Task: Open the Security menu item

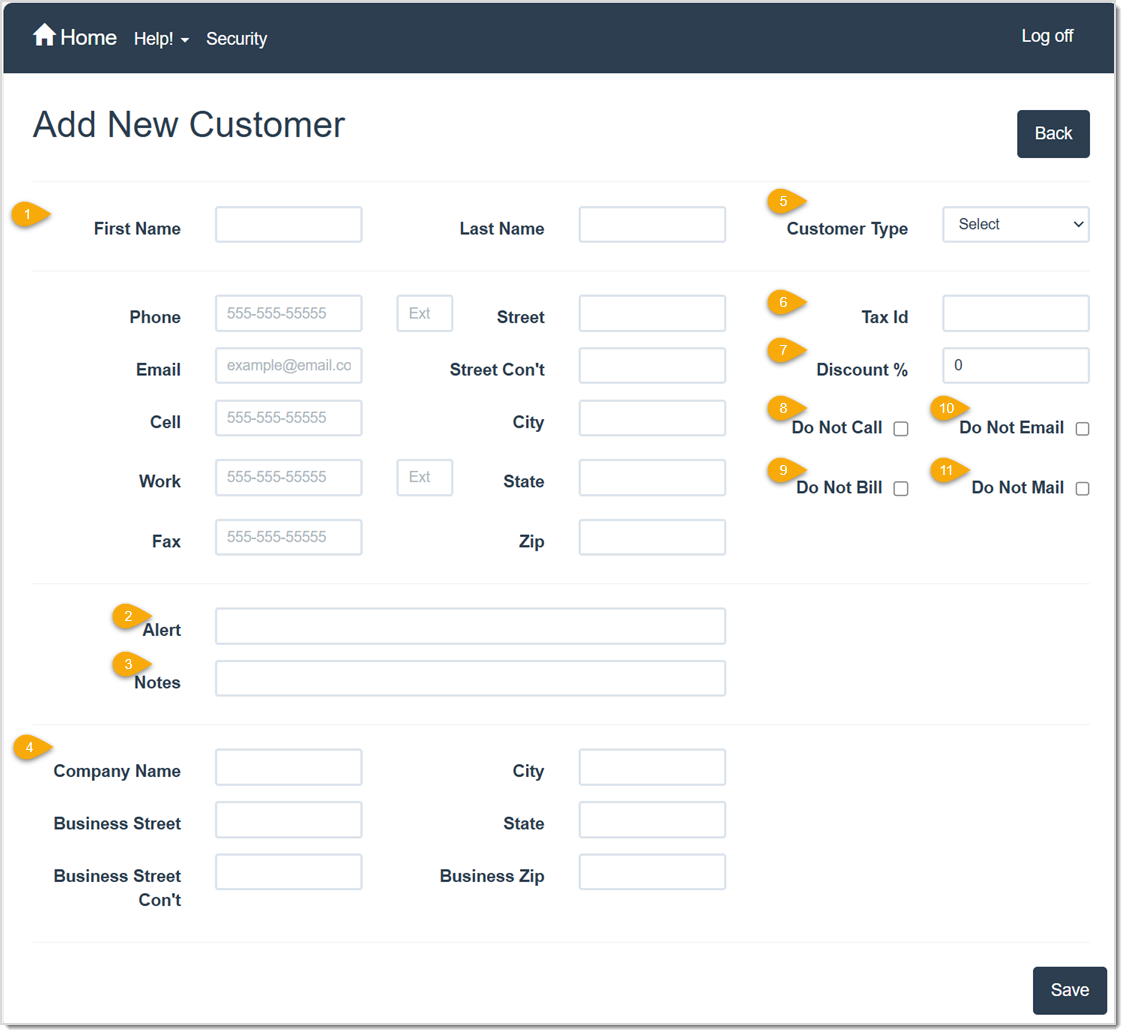Action: pos(236,39)
